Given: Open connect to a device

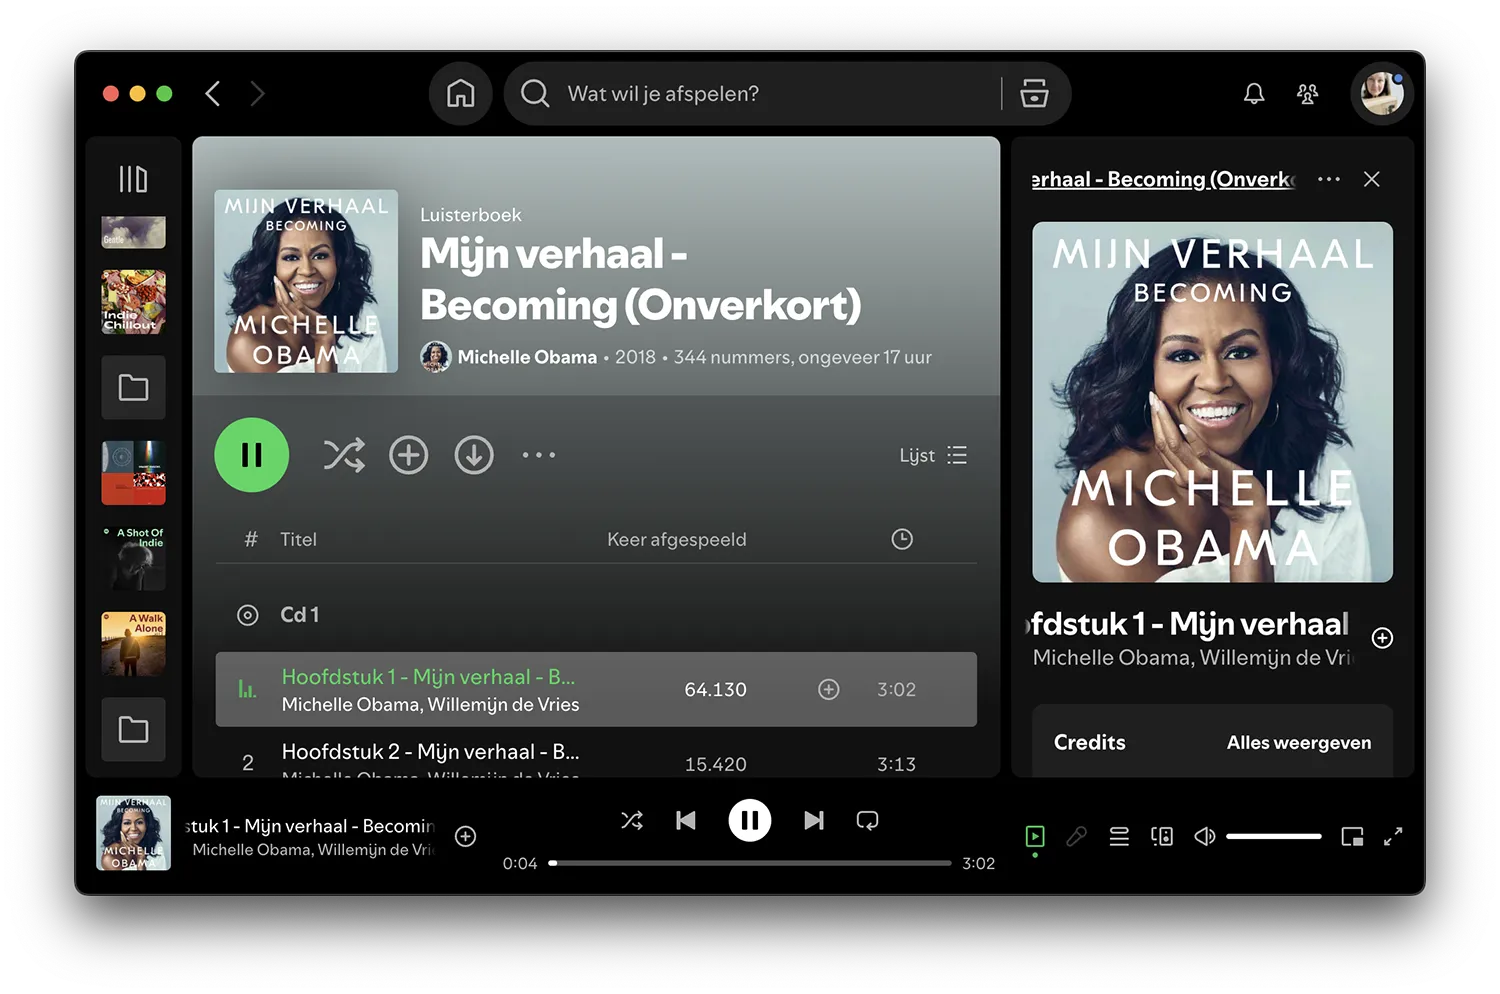Looking at the screenshot, I should click(1162, 836).
